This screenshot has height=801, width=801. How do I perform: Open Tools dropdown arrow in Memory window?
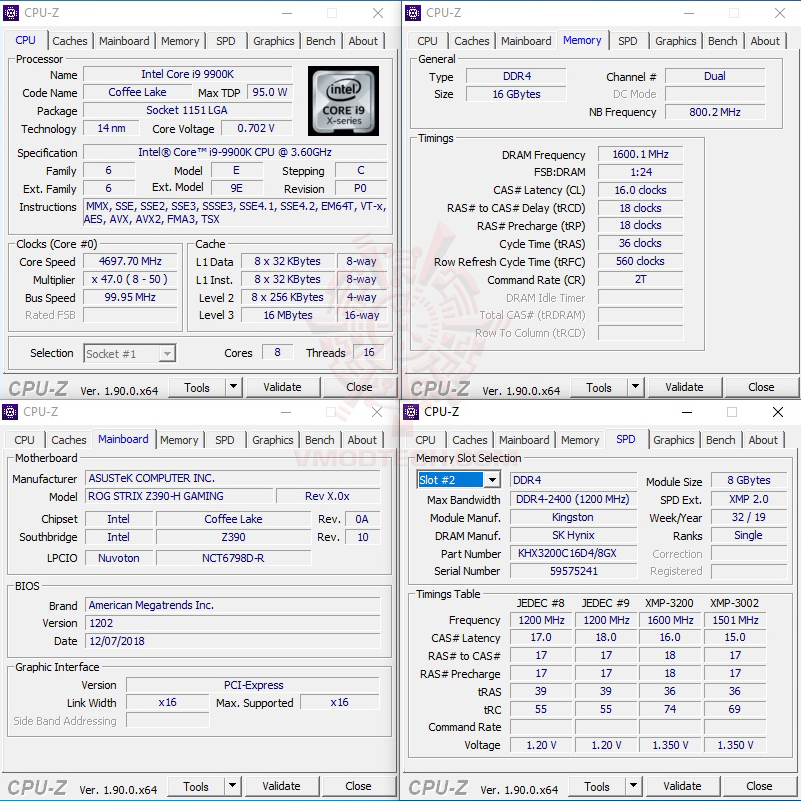[x=635, y=387]
